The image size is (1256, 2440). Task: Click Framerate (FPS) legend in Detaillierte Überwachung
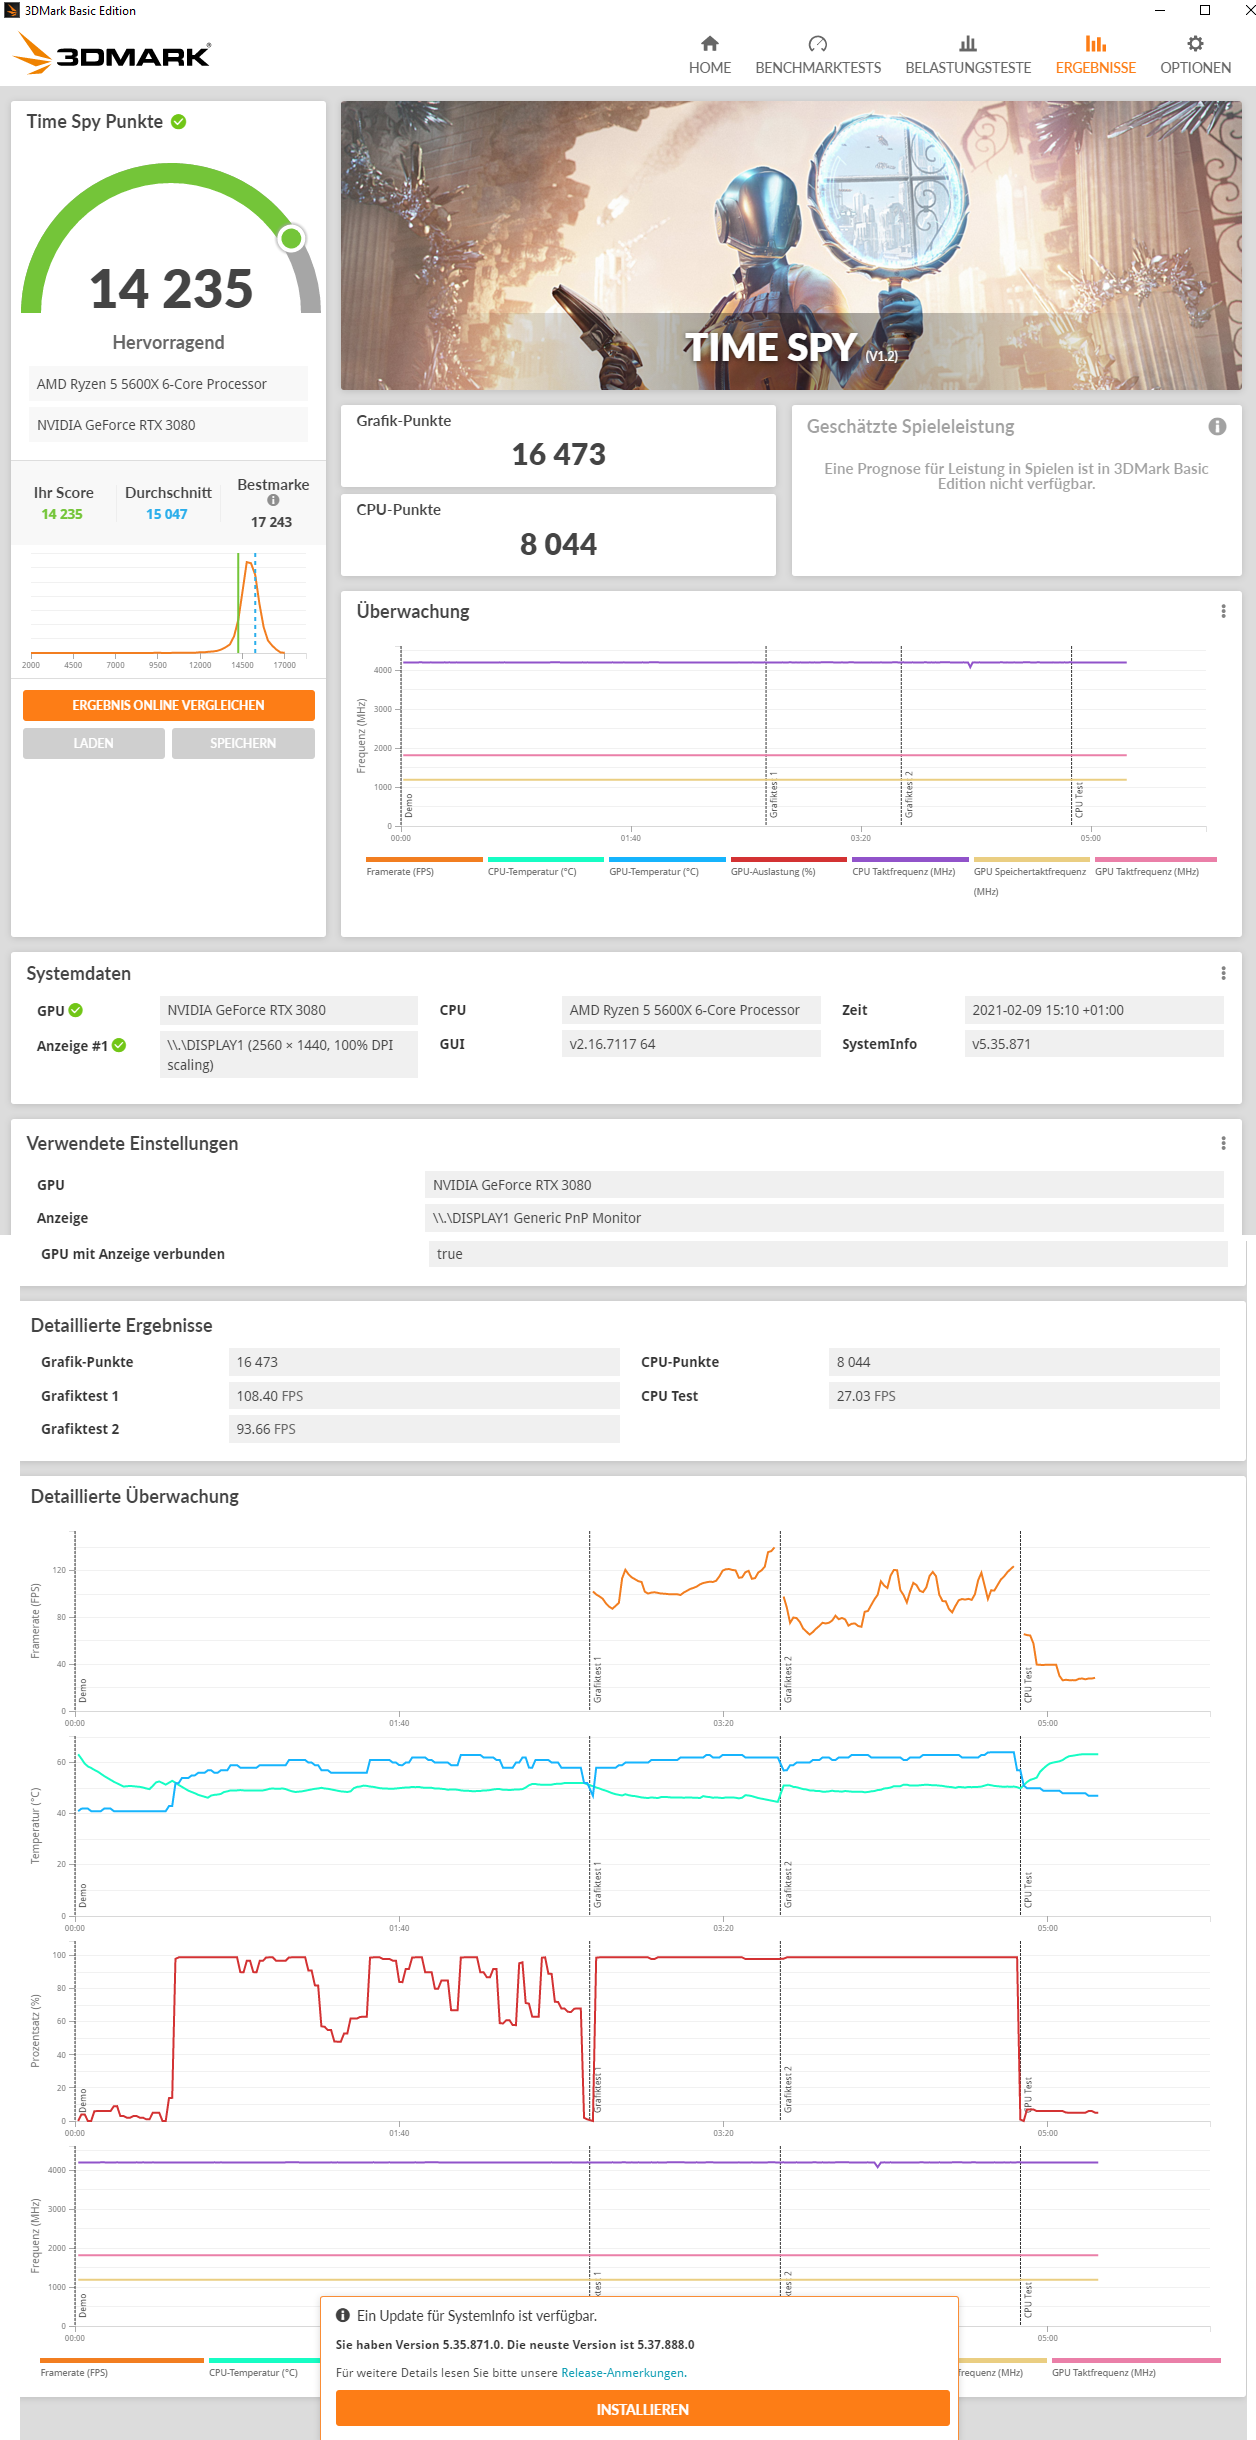coord(121,2368)
